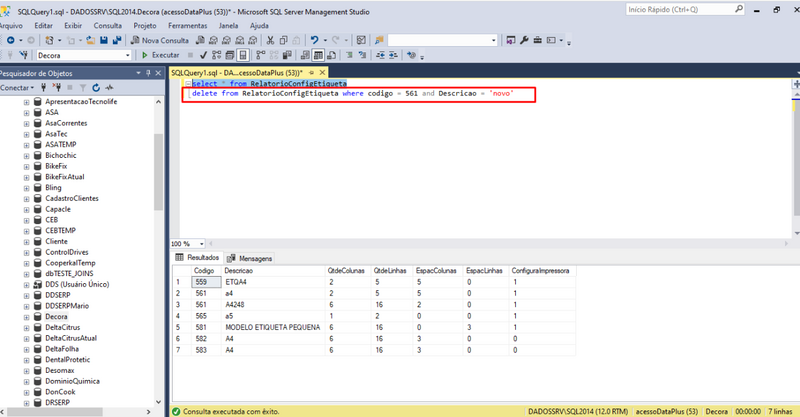The width and height of the screenshot is (800, 417).
Task: Focus the Início Rápido search field
Action: [685, 9]
